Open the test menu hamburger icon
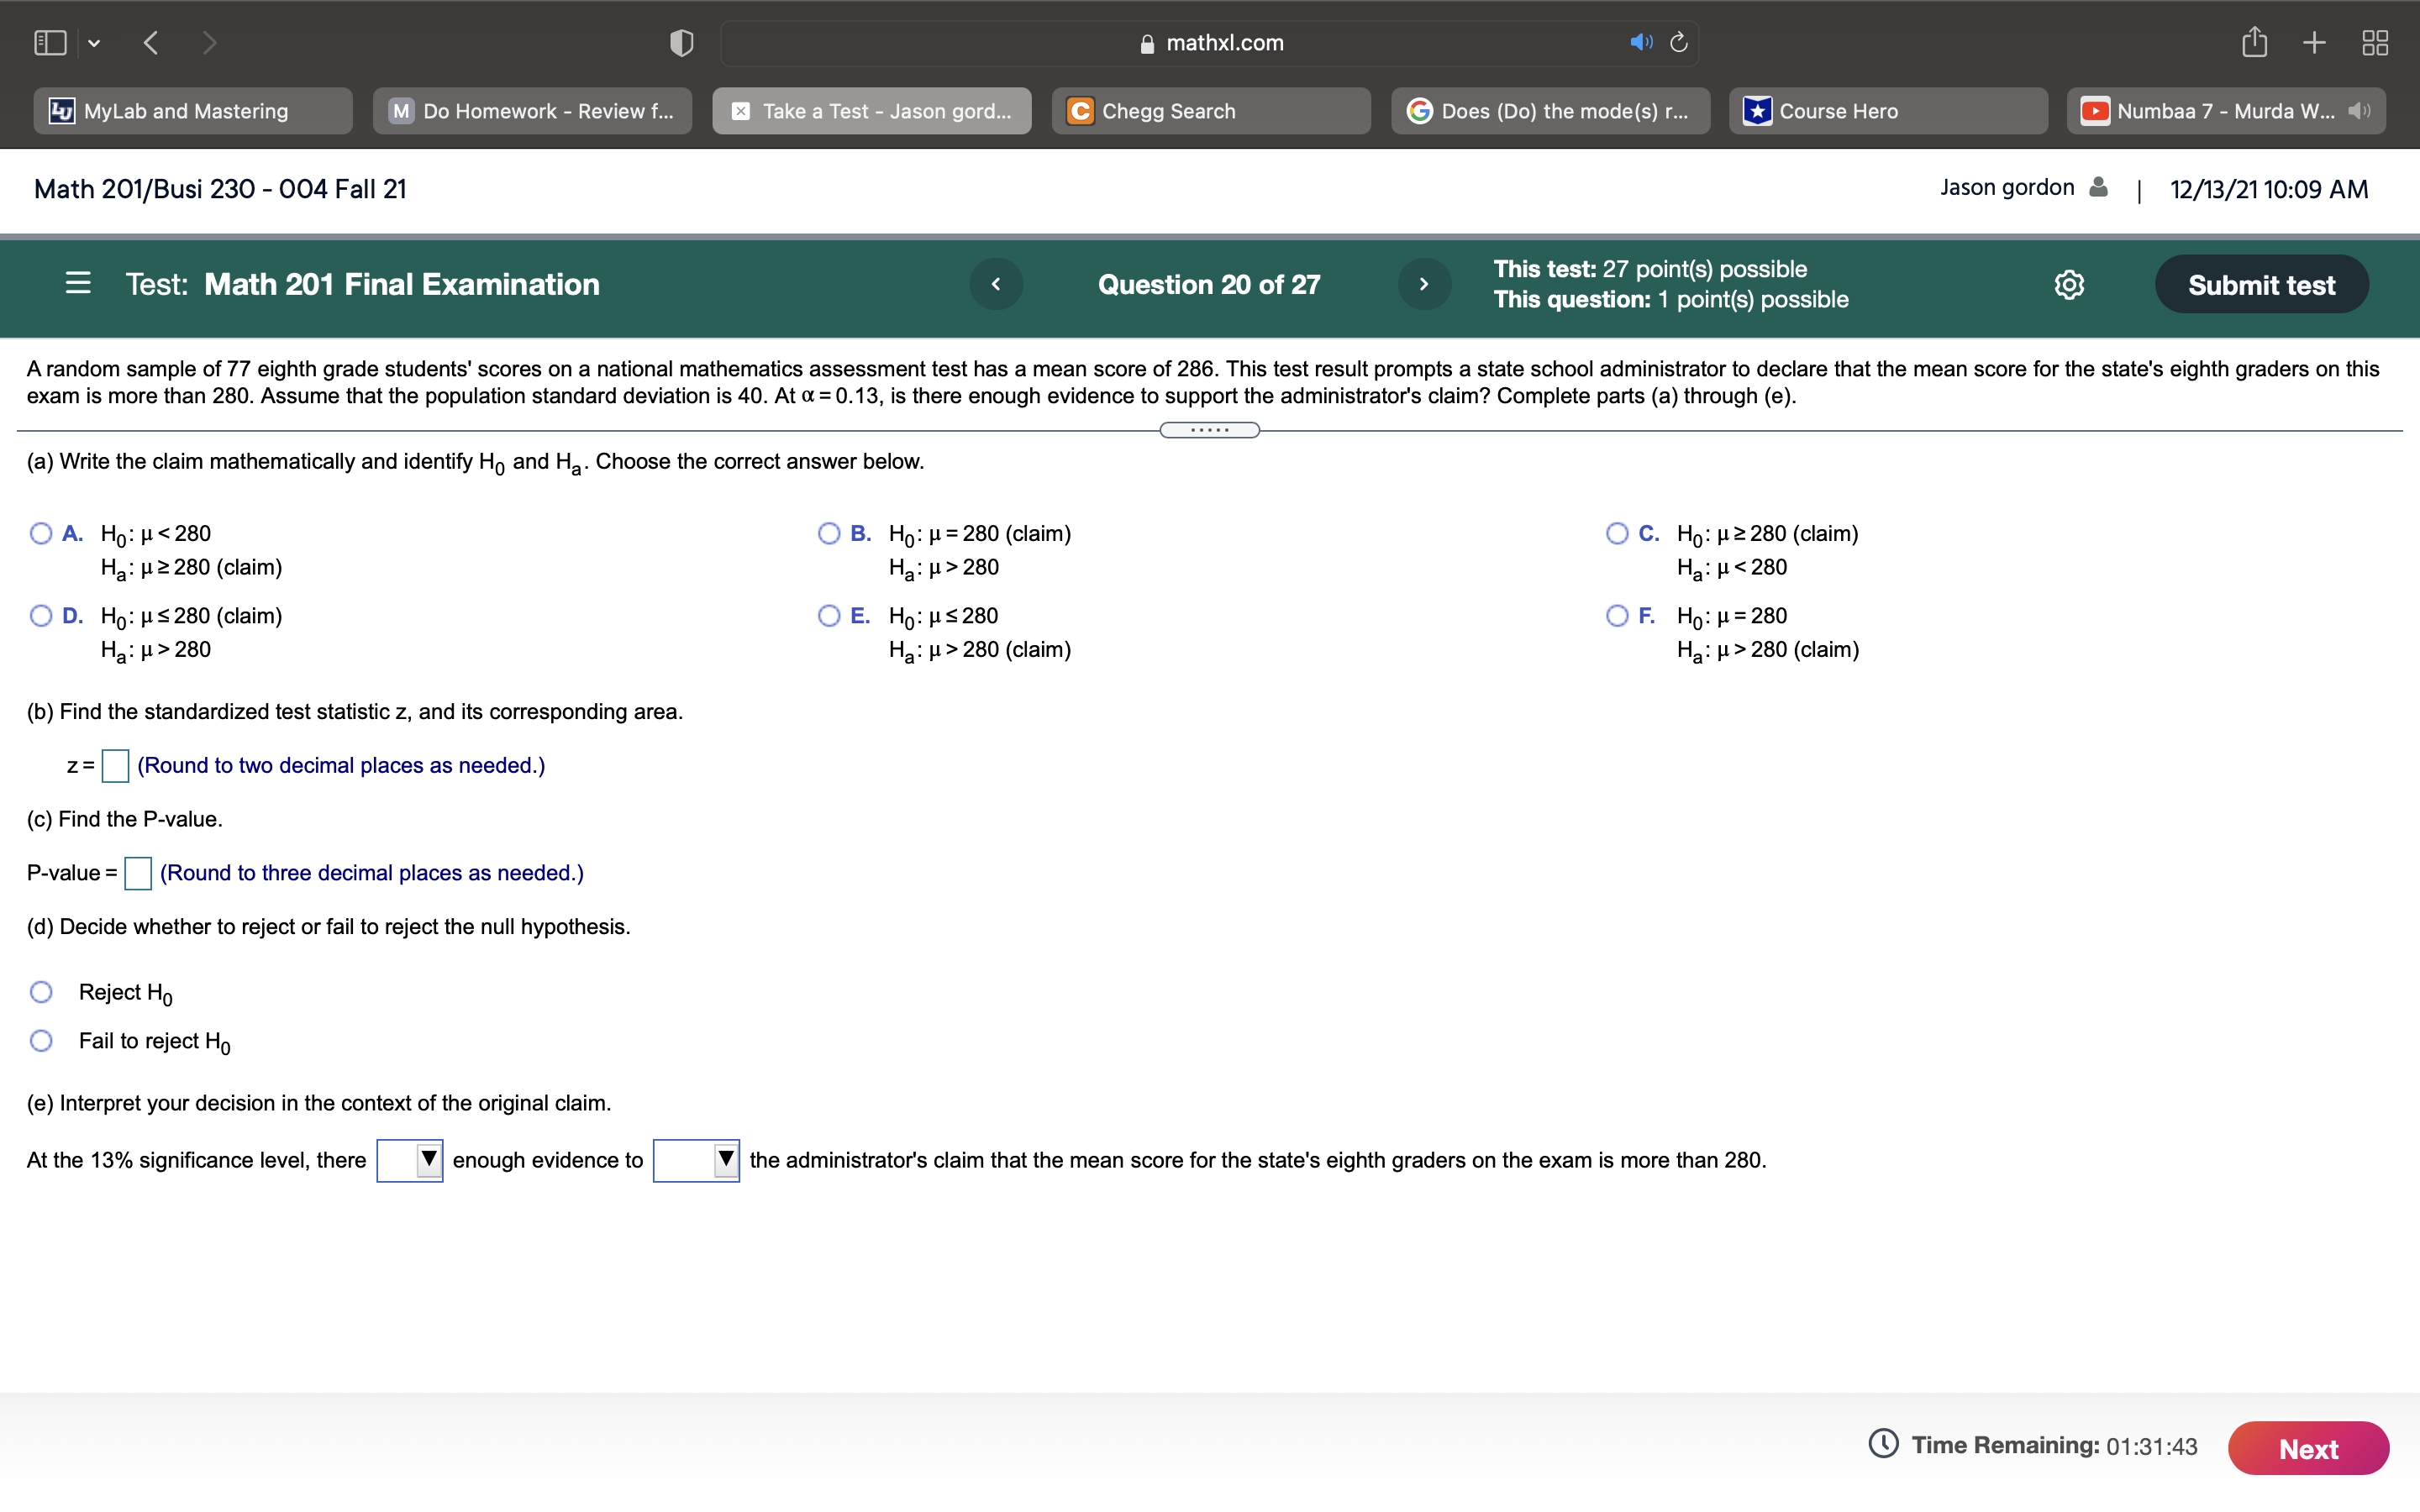 [77, 284]
